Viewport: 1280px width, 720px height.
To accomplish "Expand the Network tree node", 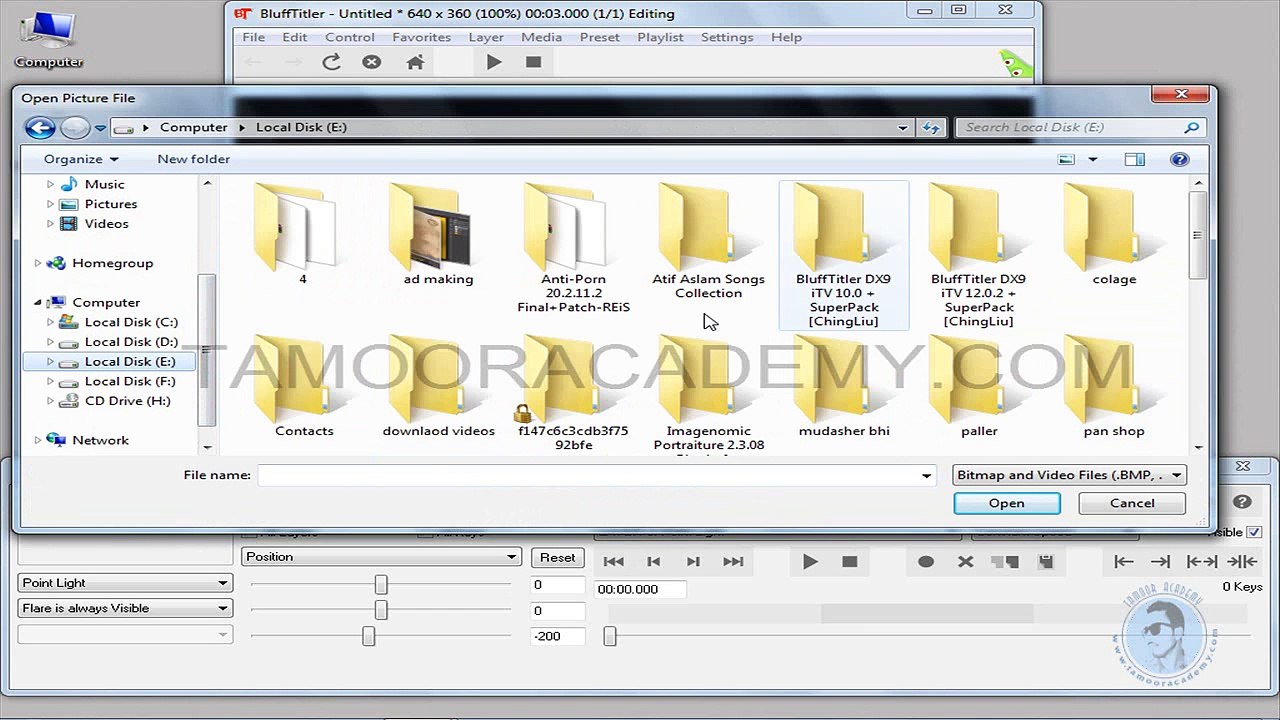I will click(x=38, y=440).
